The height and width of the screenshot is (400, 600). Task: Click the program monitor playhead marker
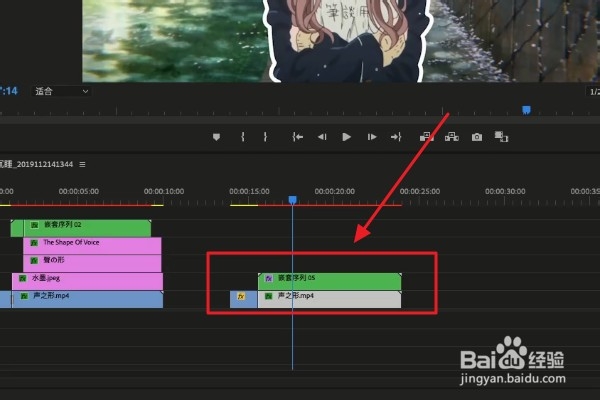click(x=527, y=110)
